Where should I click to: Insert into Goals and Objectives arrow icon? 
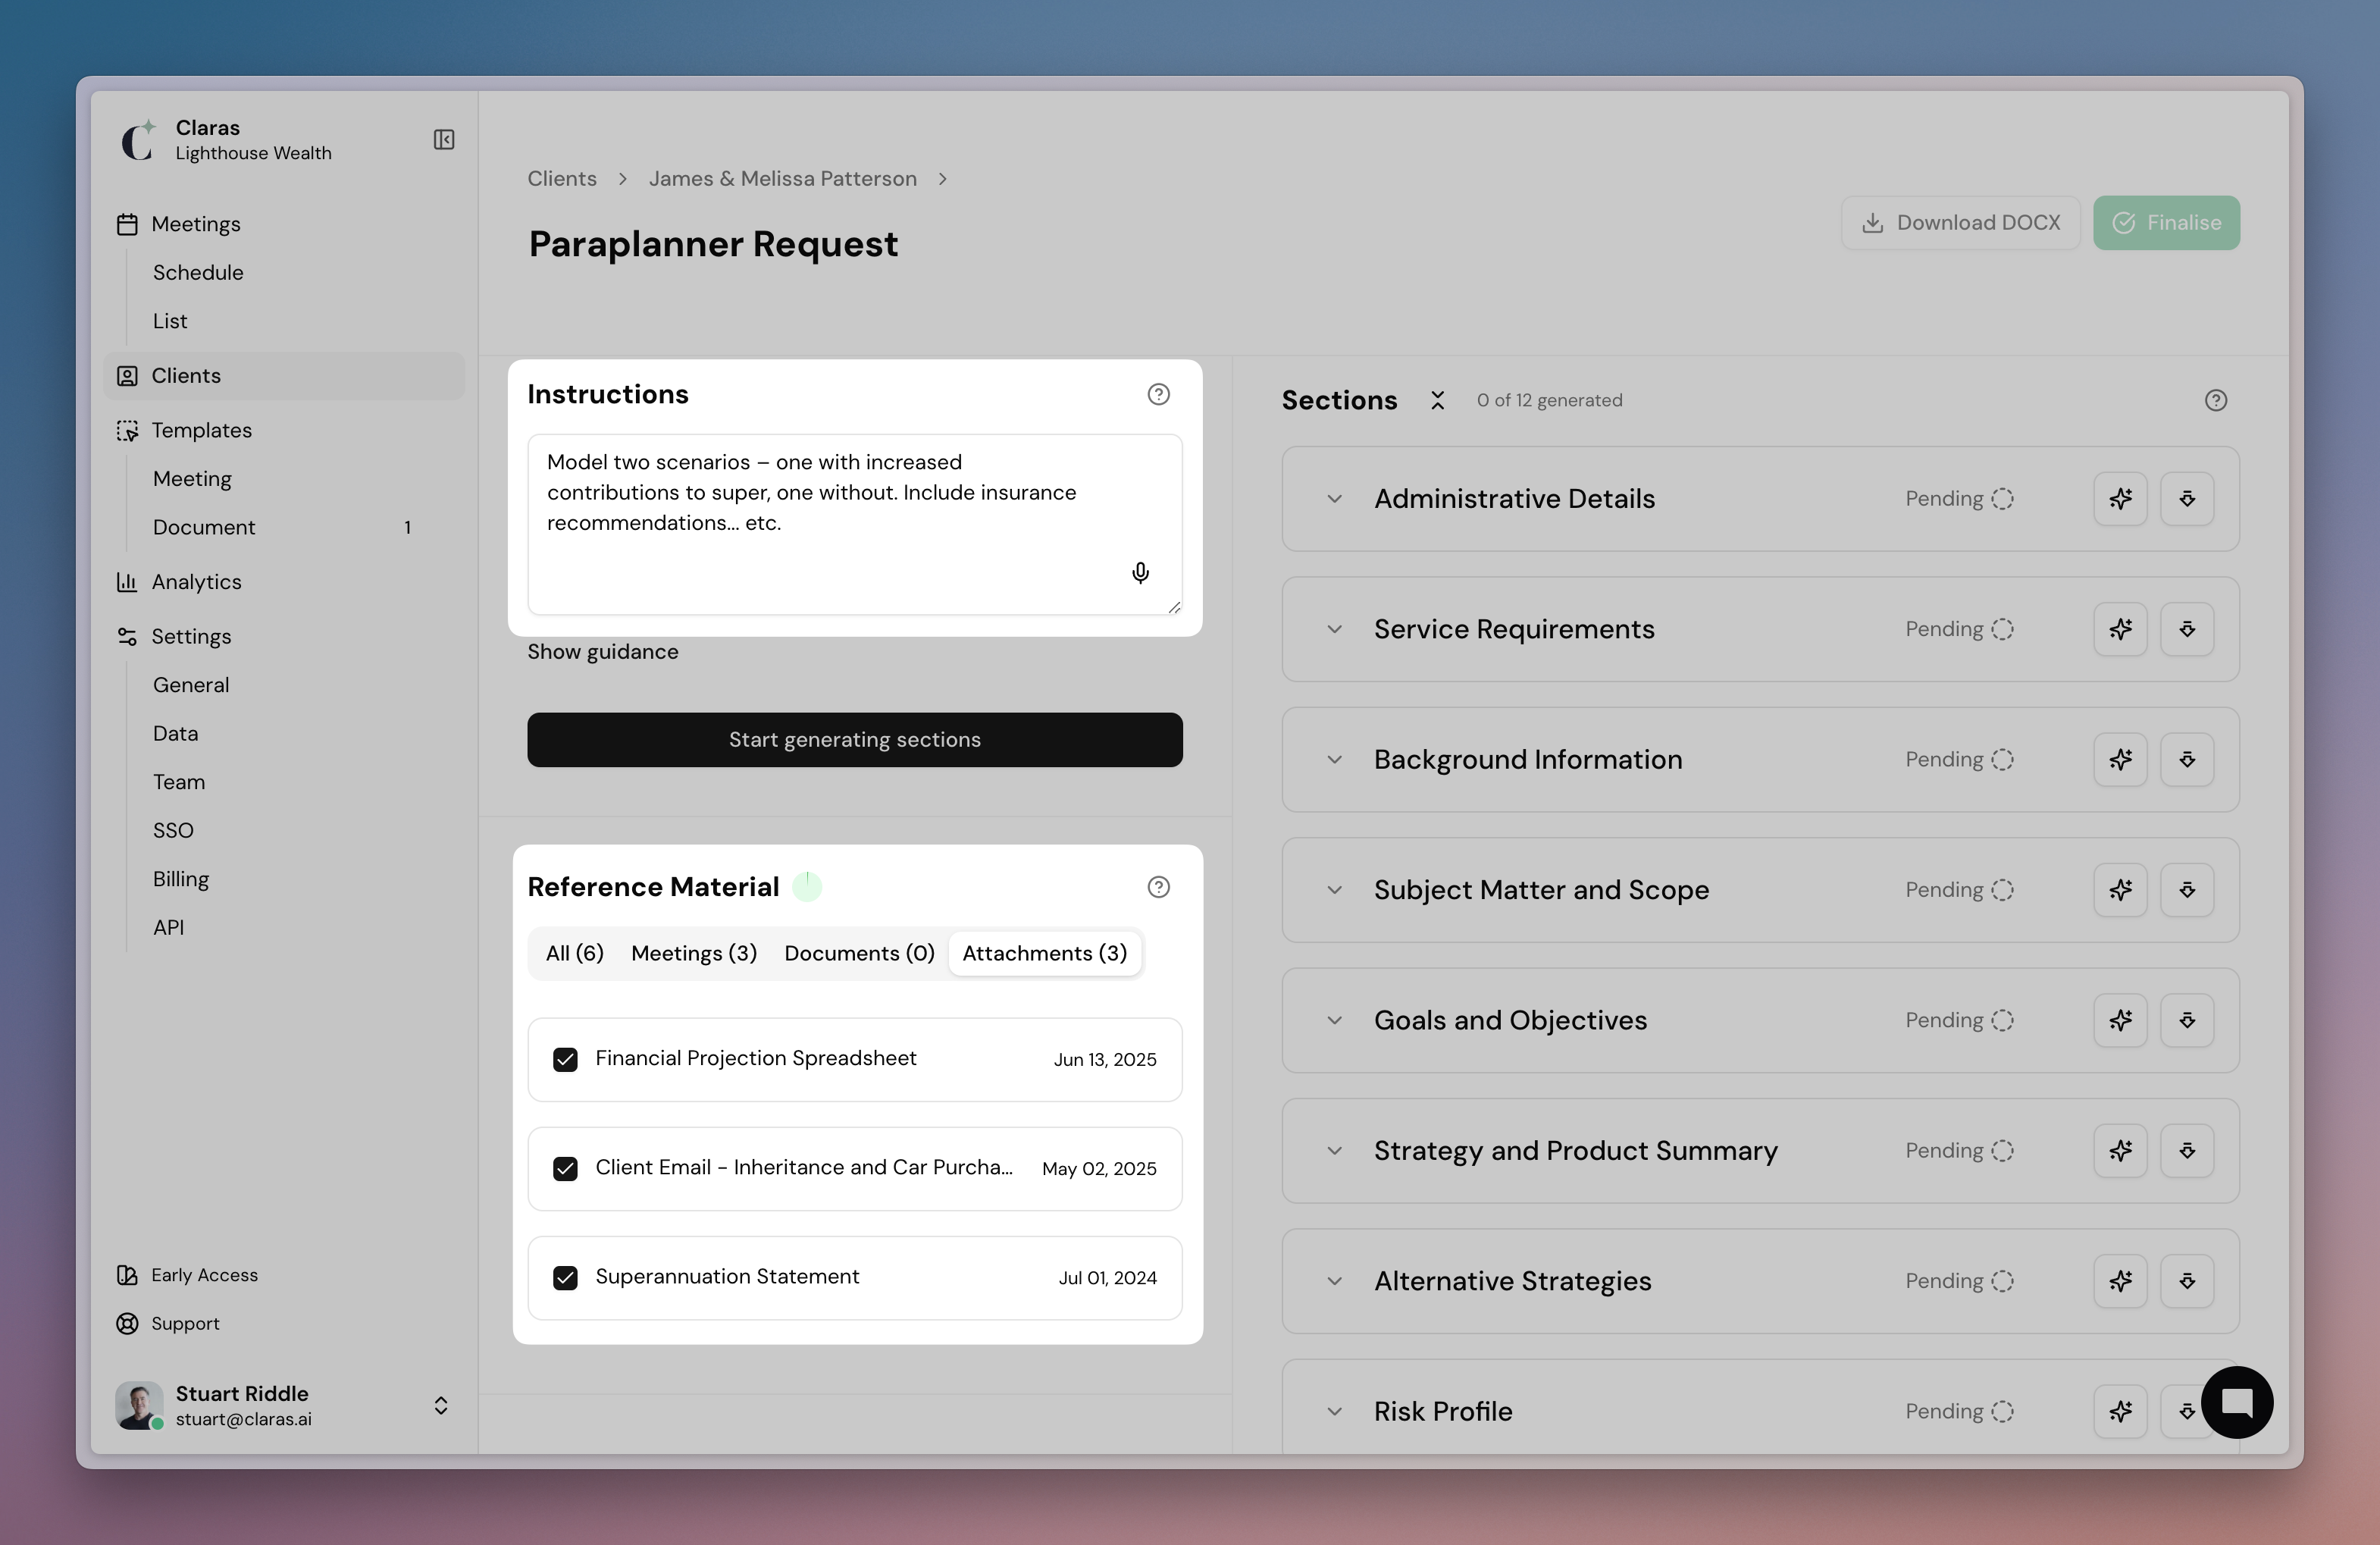2187,1020
